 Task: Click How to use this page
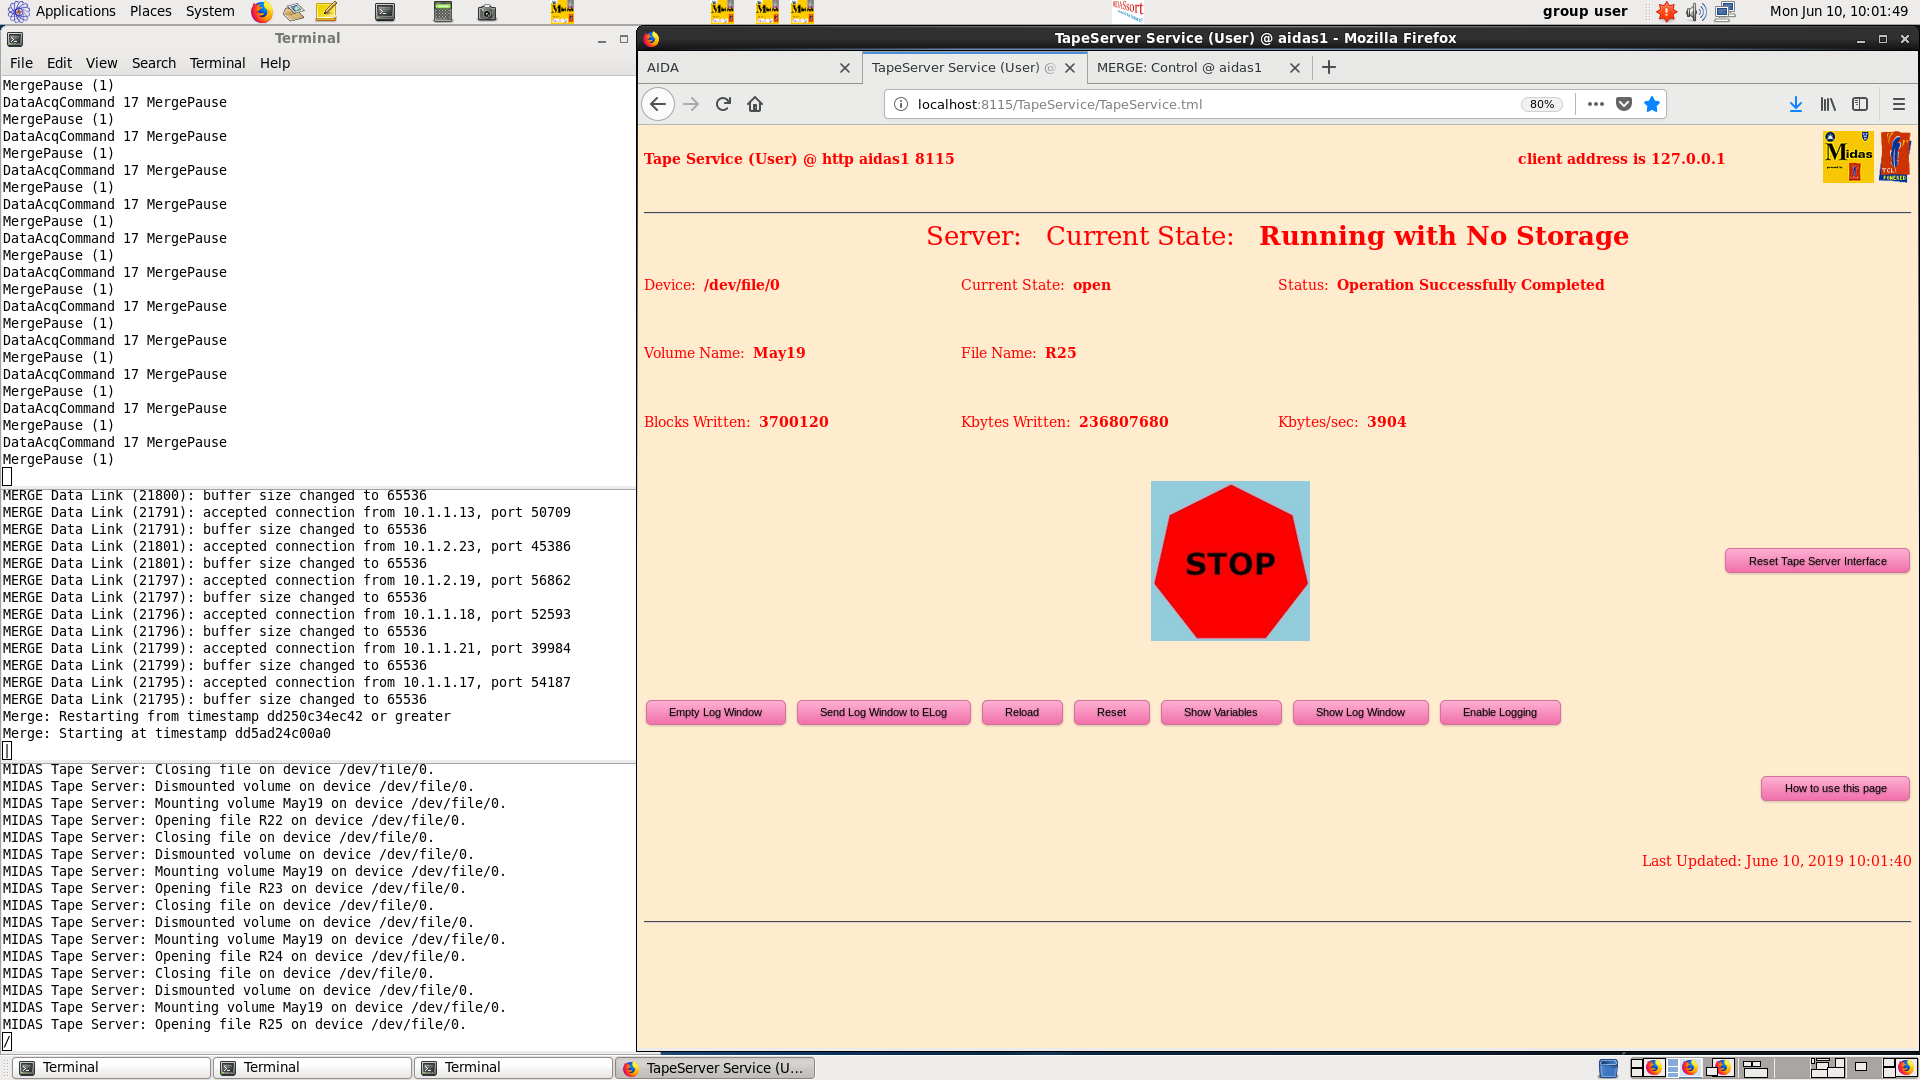tap(1835, 788)
